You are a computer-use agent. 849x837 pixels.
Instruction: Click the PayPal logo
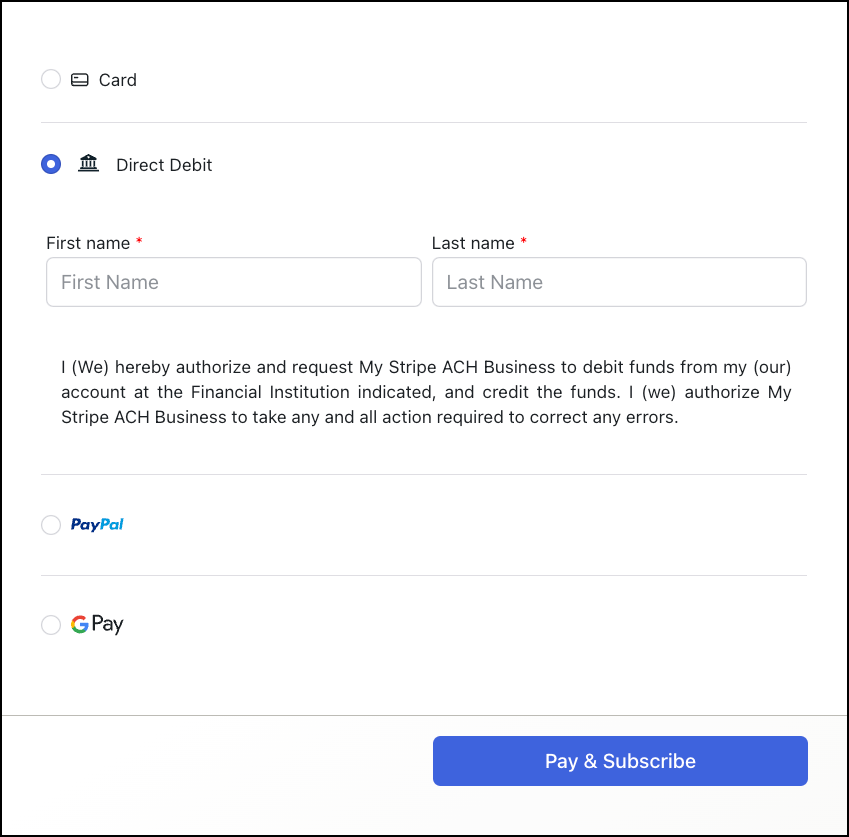coord(97,524)
